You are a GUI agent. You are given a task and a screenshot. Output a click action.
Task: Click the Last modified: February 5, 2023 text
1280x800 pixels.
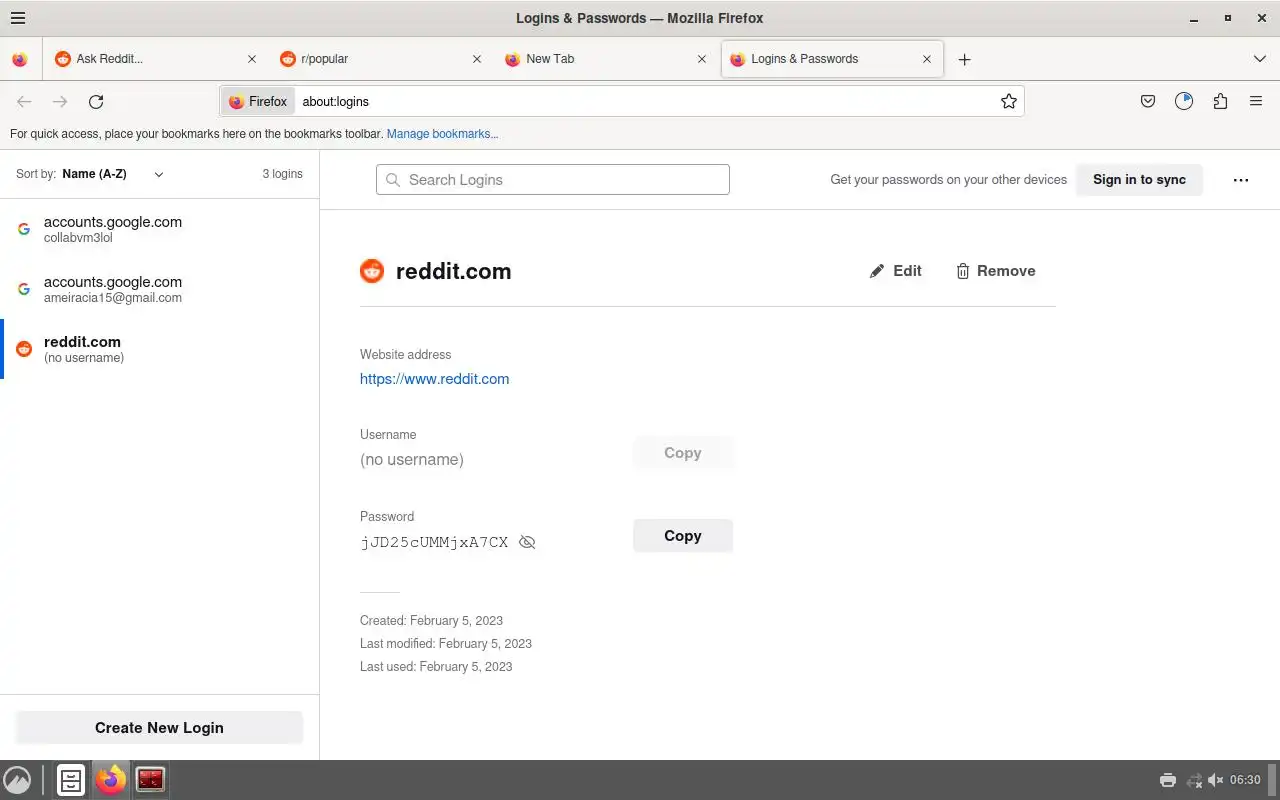[x=446, y=644]
